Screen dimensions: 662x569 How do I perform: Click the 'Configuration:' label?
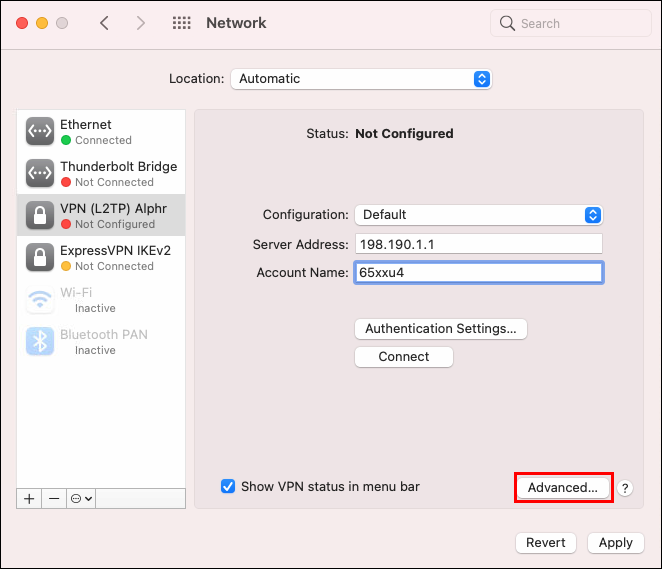(306, 215)
